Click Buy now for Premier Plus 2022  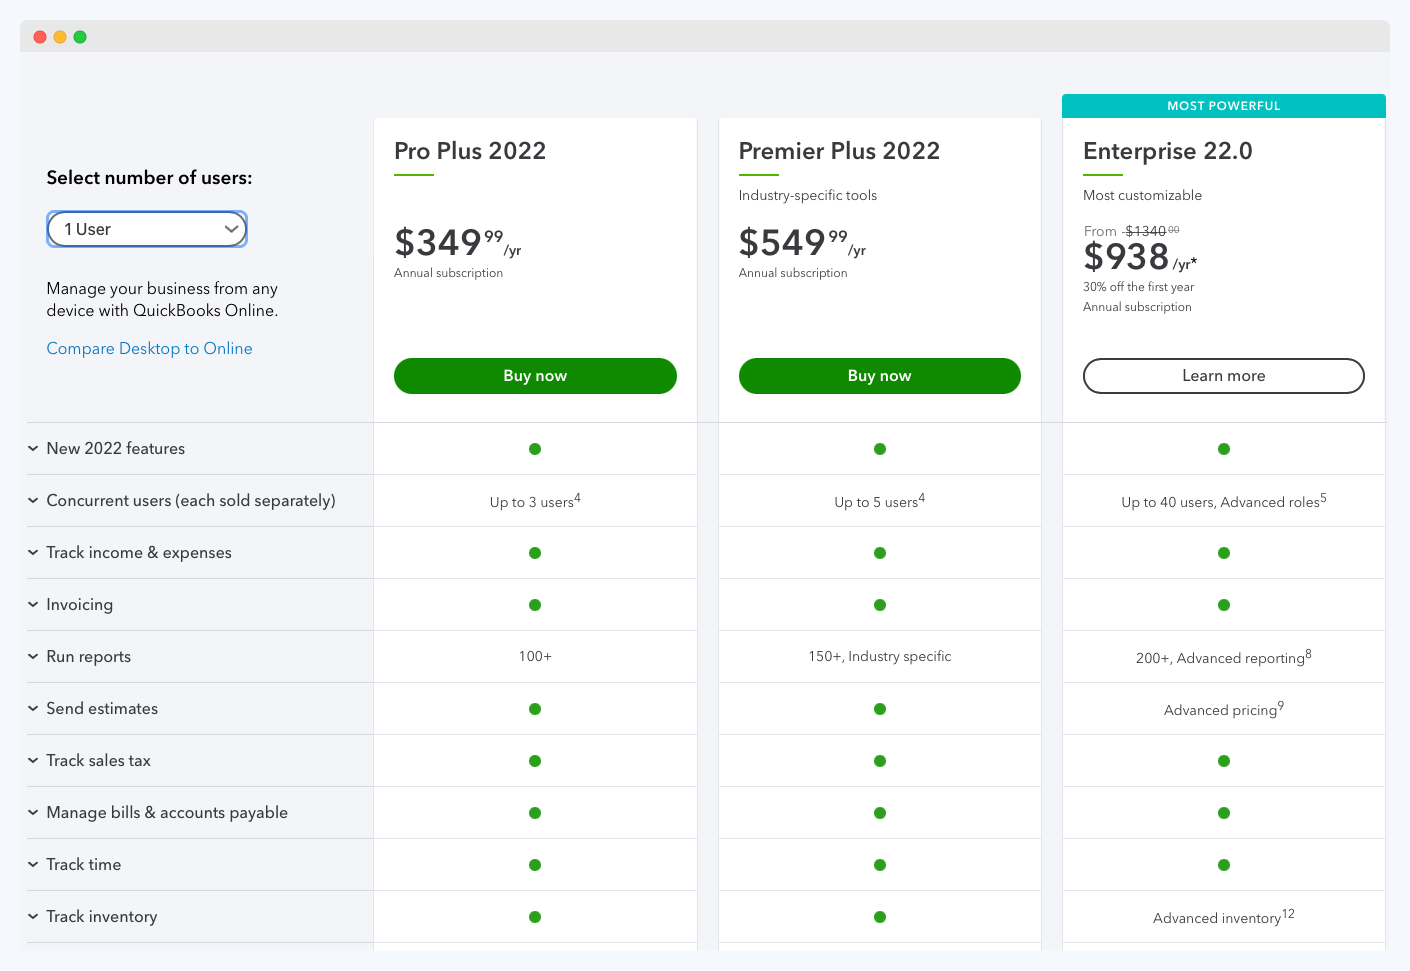pyautogui.click(x=879, y=376)
